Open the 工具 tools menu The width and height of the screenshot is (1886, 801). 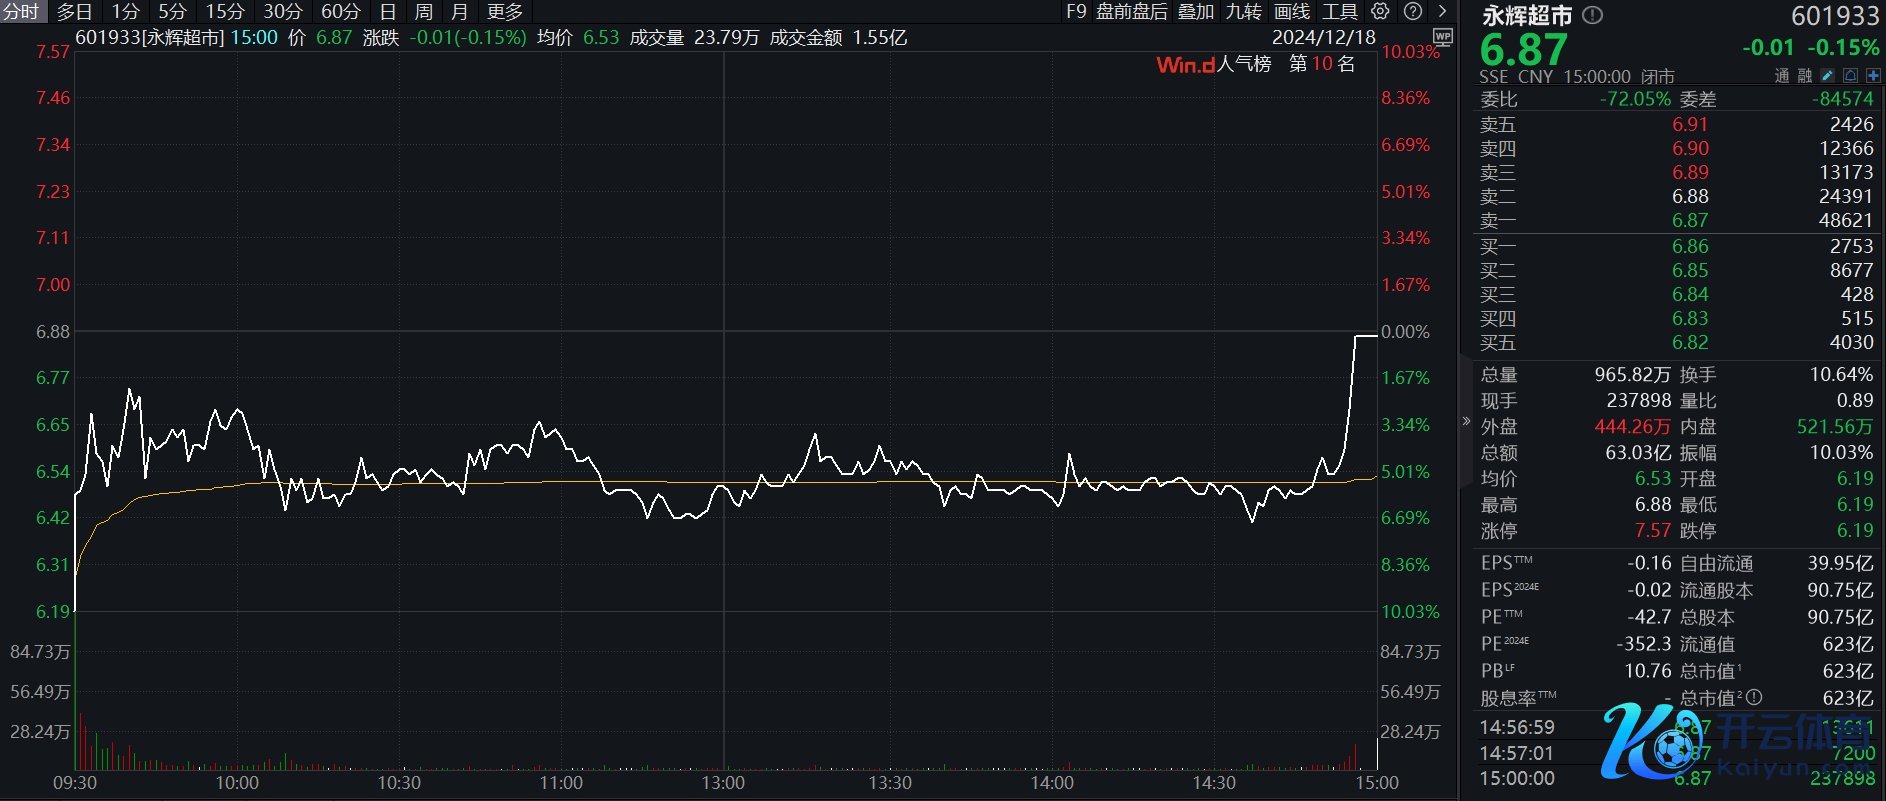pyautogui.click(x=1339, y=11)
